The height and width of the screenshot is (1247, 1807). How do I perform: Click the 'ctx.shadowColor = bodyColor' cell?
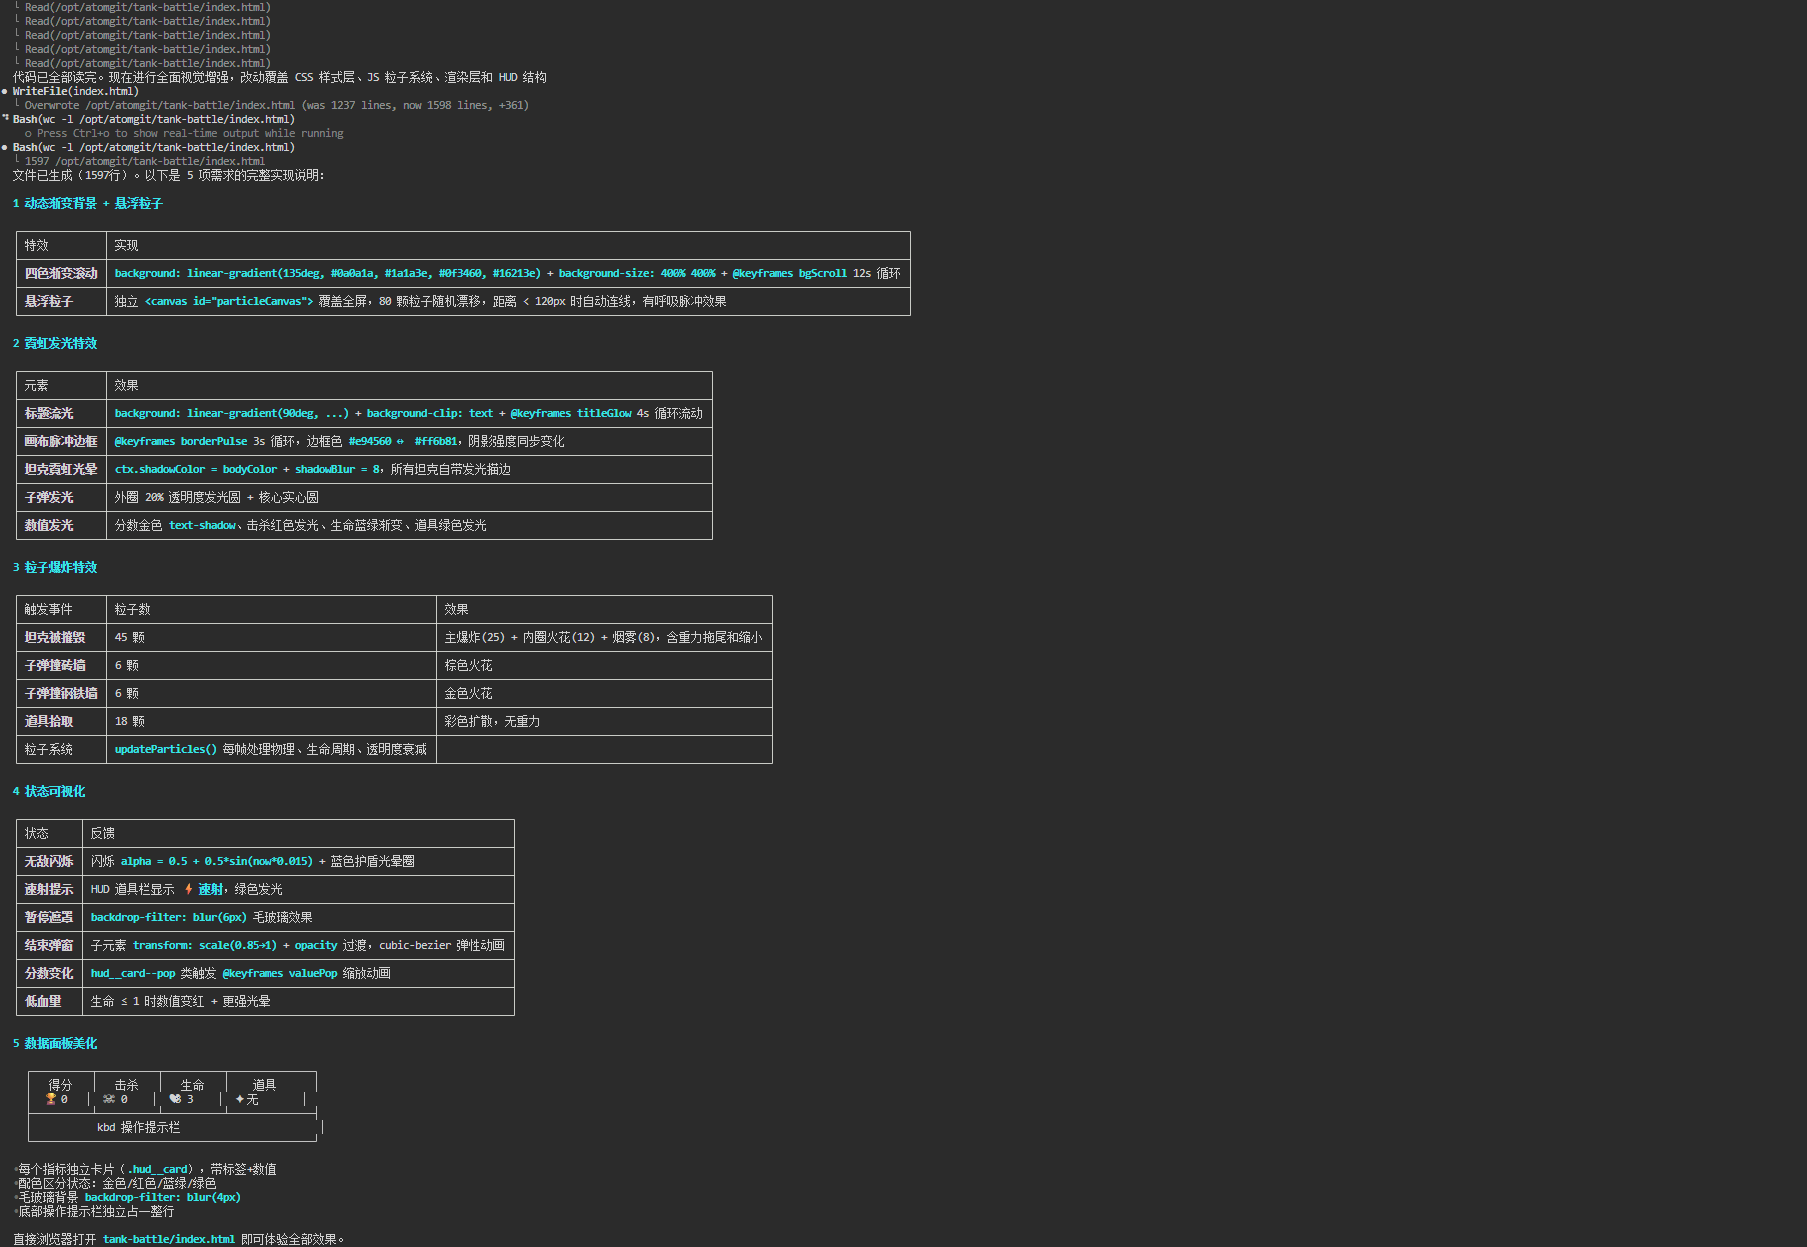(409, 469)
